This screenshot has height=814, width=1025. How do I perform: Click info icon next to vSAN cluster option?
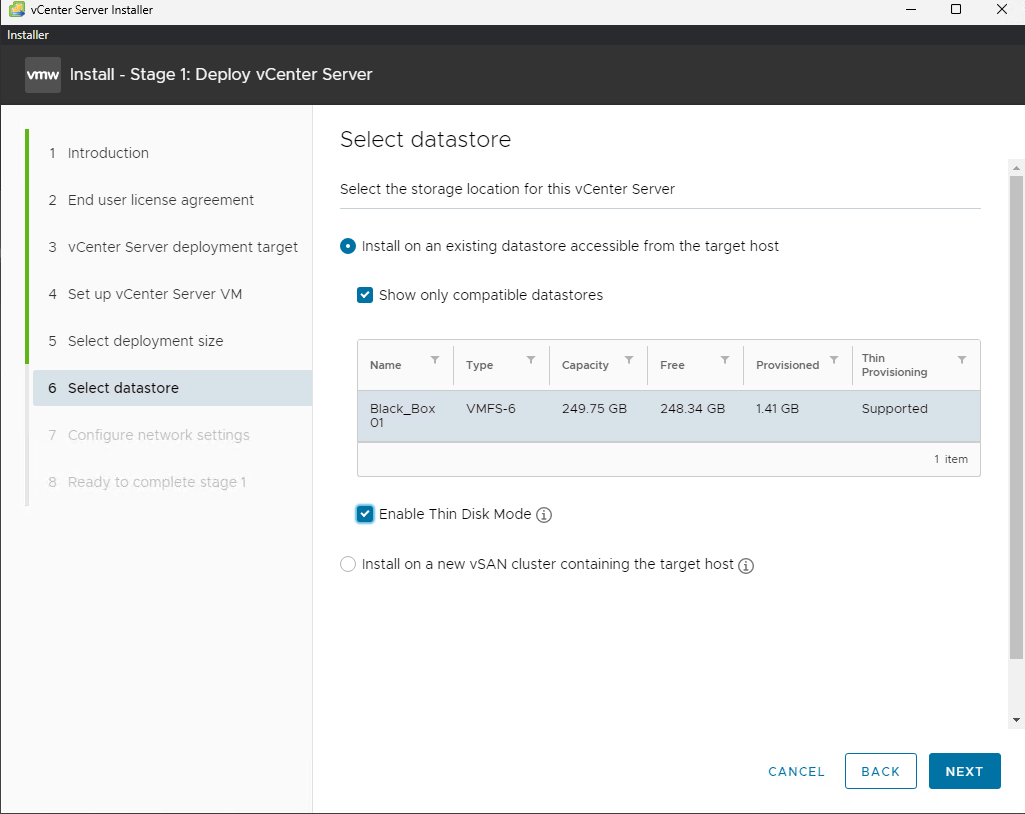click(x=746, y=565)
